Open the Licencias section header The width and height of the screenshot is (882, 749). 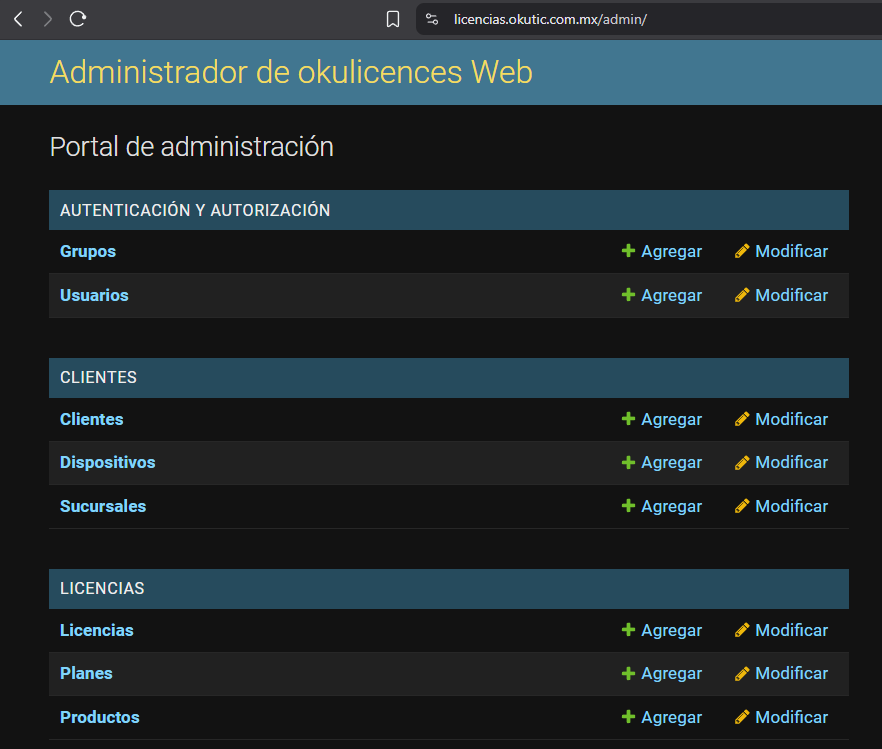pos(102,588)
